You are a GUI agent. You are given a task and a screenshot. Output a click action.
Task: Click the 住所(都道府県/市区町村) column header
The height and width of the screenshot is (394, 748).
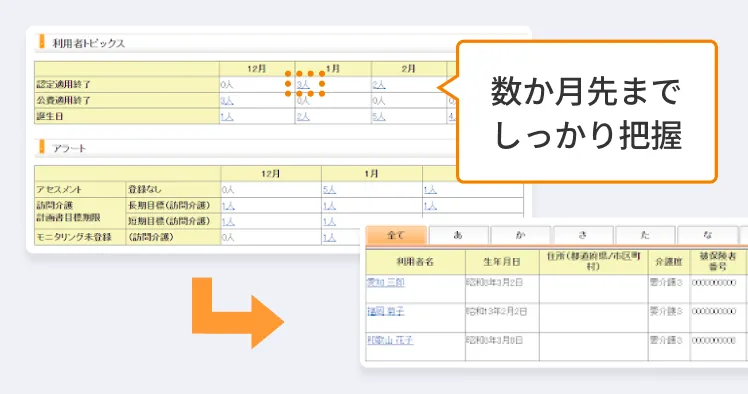click(x=593, y=261)
